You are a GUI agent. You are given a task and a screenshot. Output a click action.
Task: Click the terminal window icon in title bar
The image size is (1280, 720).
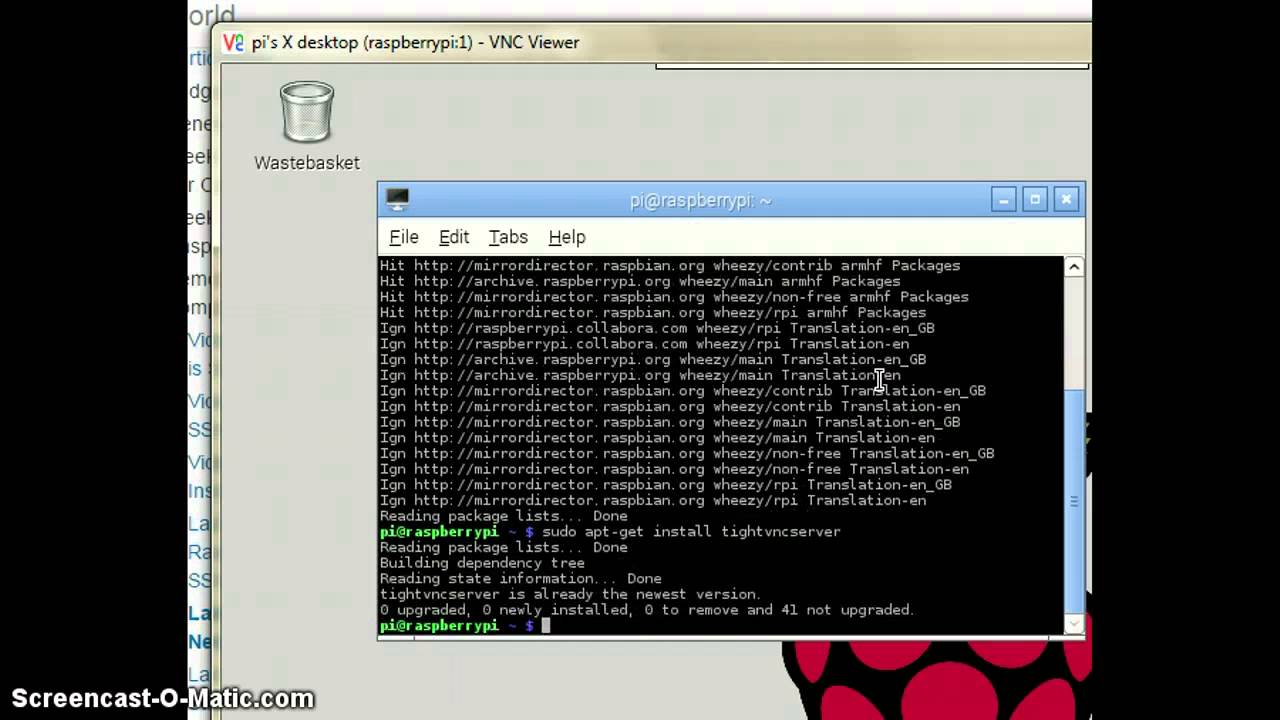[x=397, y=200]
